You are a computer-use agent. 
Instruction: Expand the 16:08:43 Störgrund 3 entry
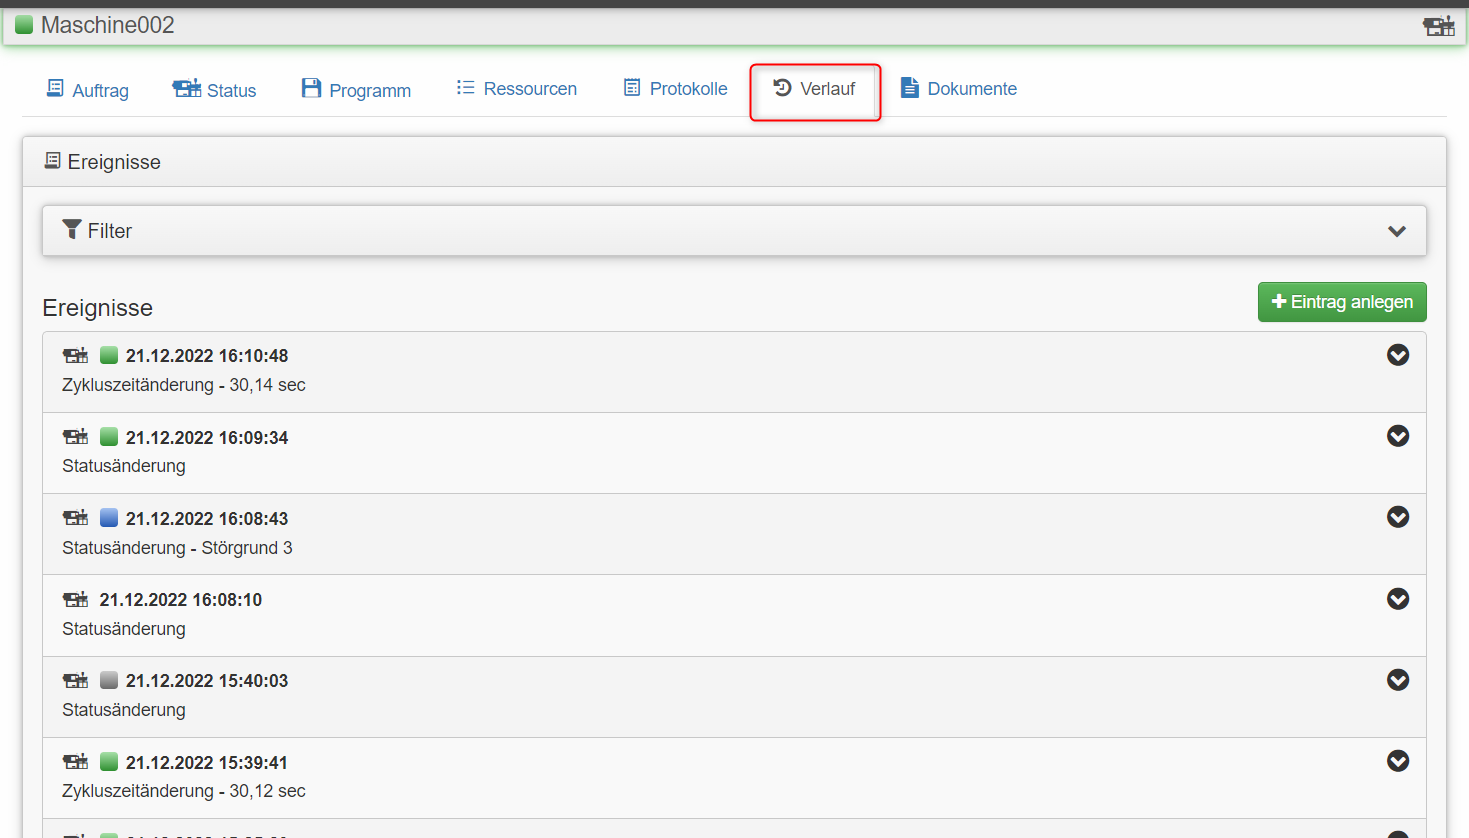1397,517
